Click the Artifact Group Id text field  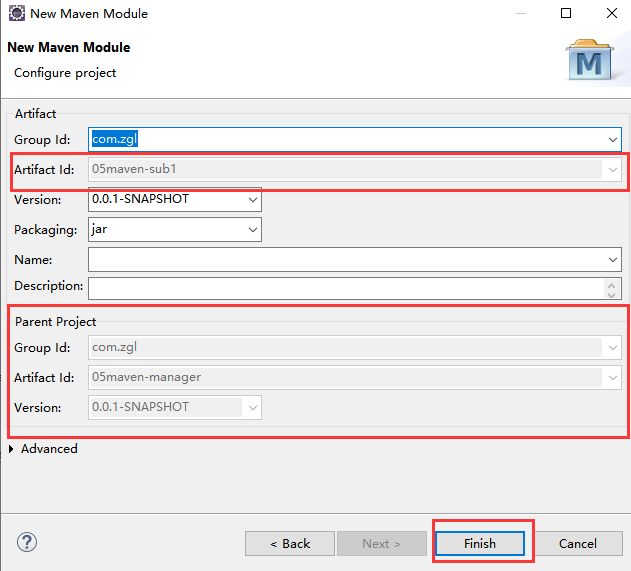355,140
